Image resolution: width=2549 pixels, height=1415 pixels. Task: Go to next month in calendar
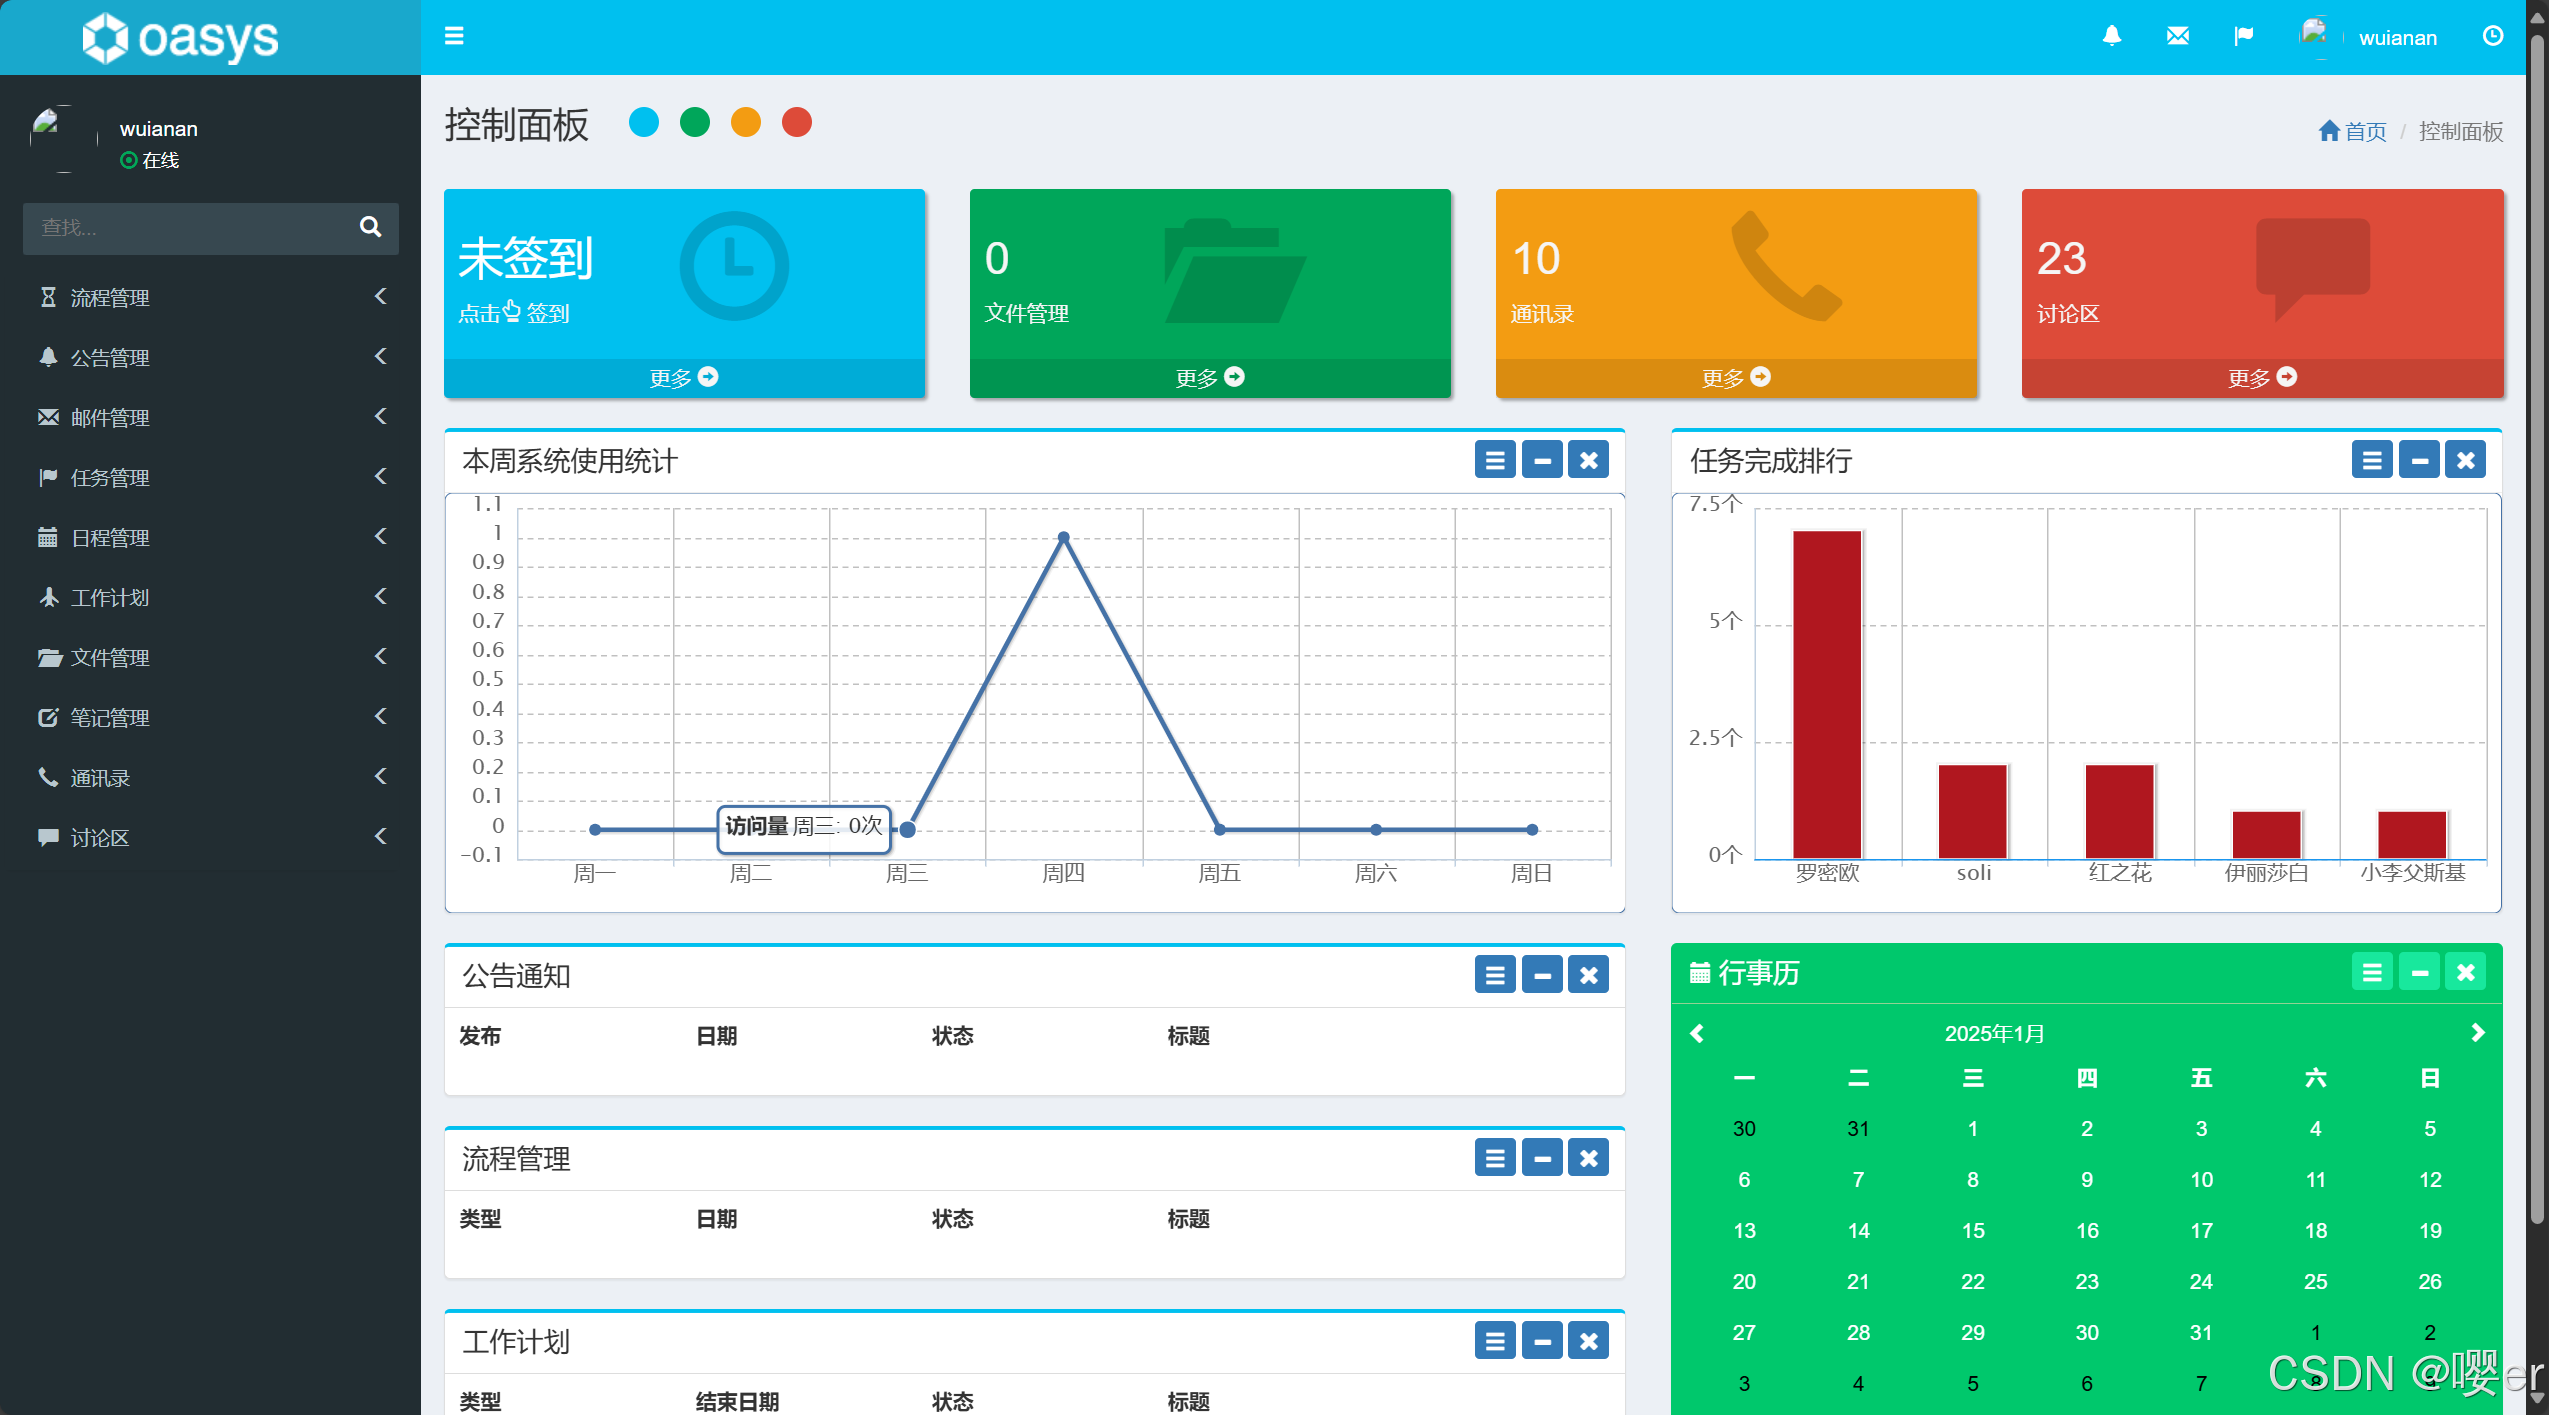pyautogui.click(x=2477, y=1033)
